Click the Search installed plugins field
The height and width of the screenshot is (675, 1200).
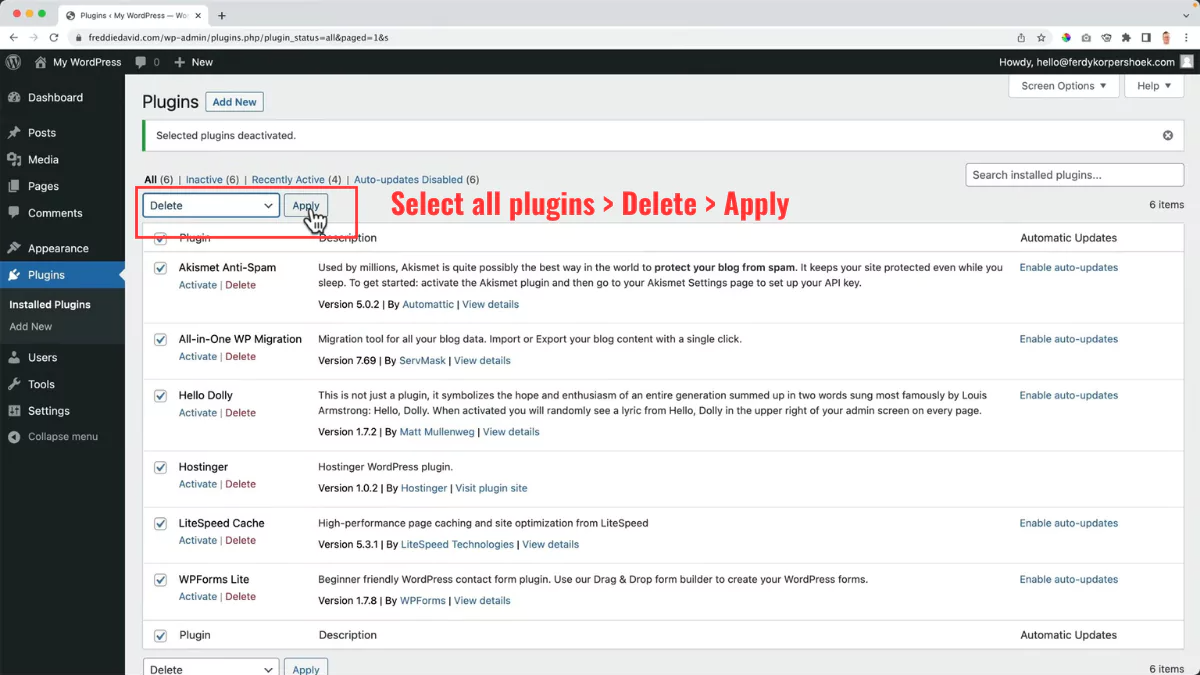[1073, 174]
